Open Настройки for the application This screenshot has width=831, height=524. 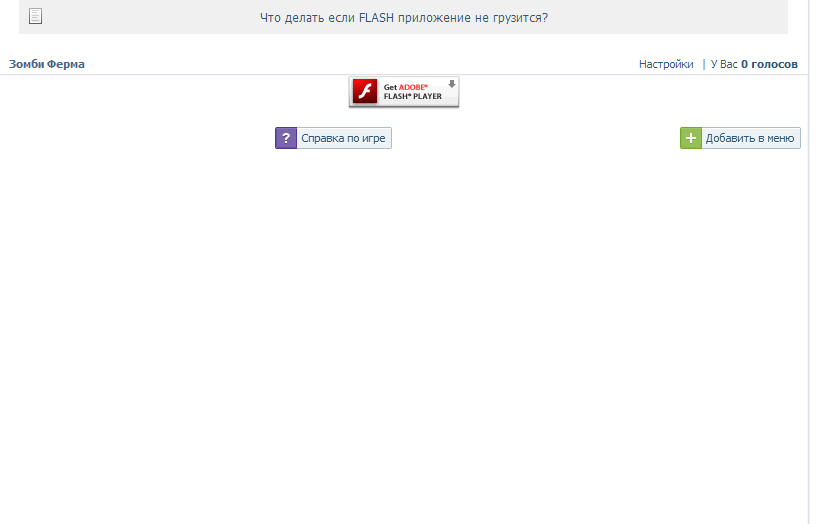click(x=666, y=64)
